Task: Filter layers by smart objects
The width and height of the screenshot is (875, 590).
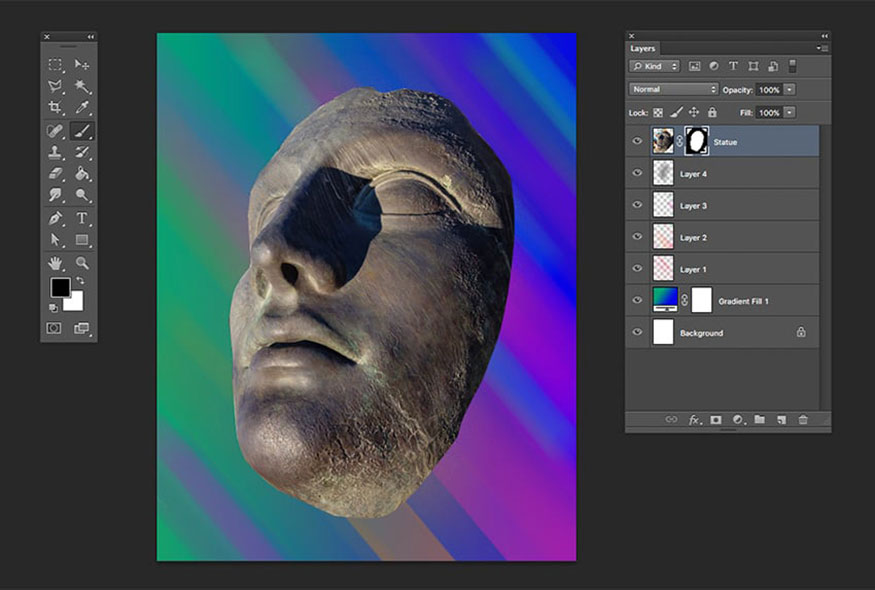Action: coord(773,66)
